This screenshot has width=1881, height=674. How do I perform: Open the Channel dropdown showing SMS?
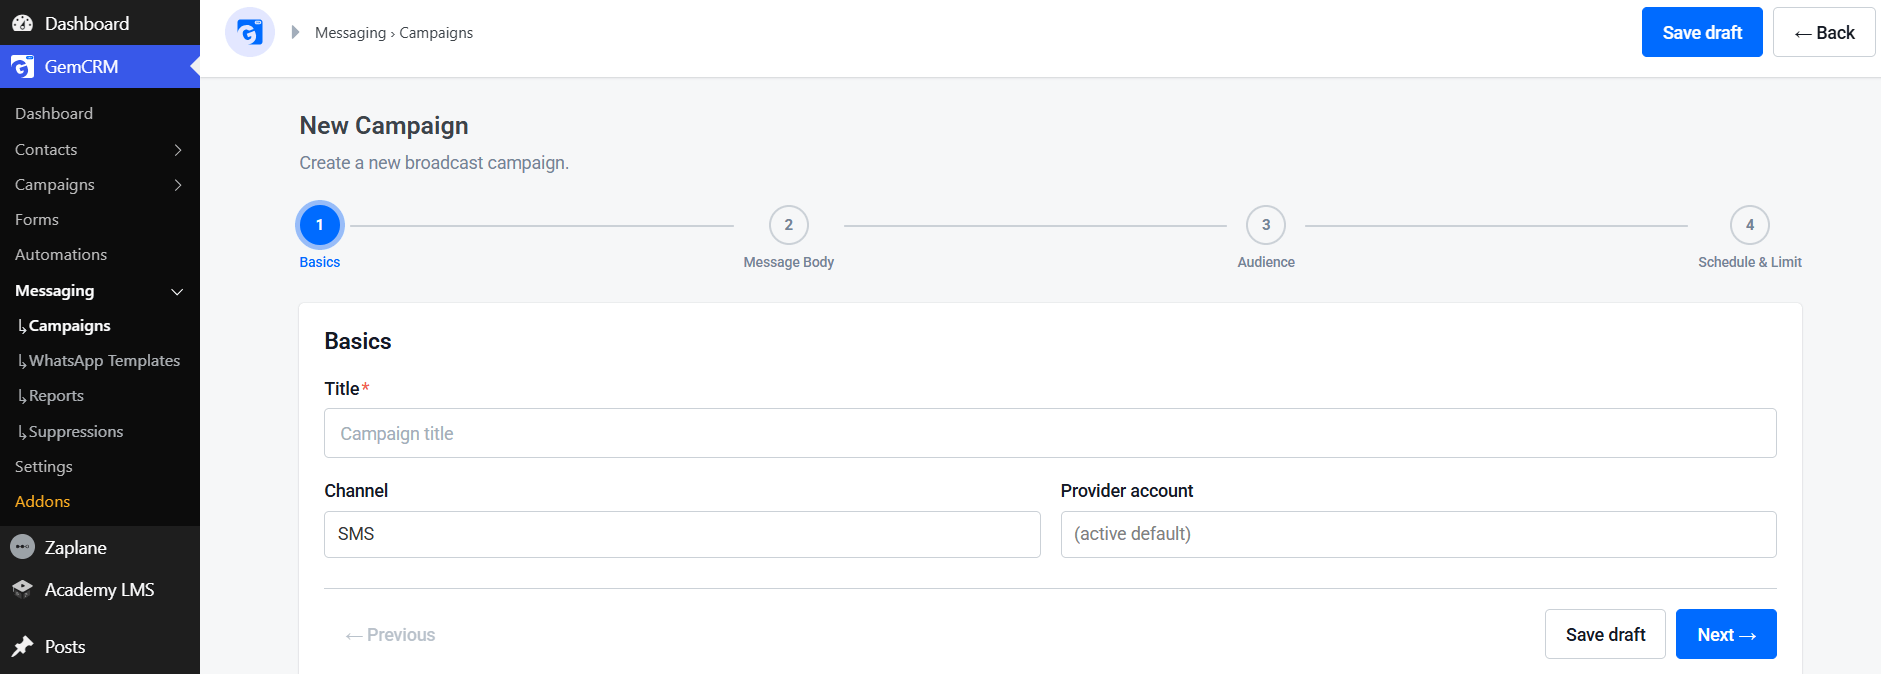[x=682, y=534]
